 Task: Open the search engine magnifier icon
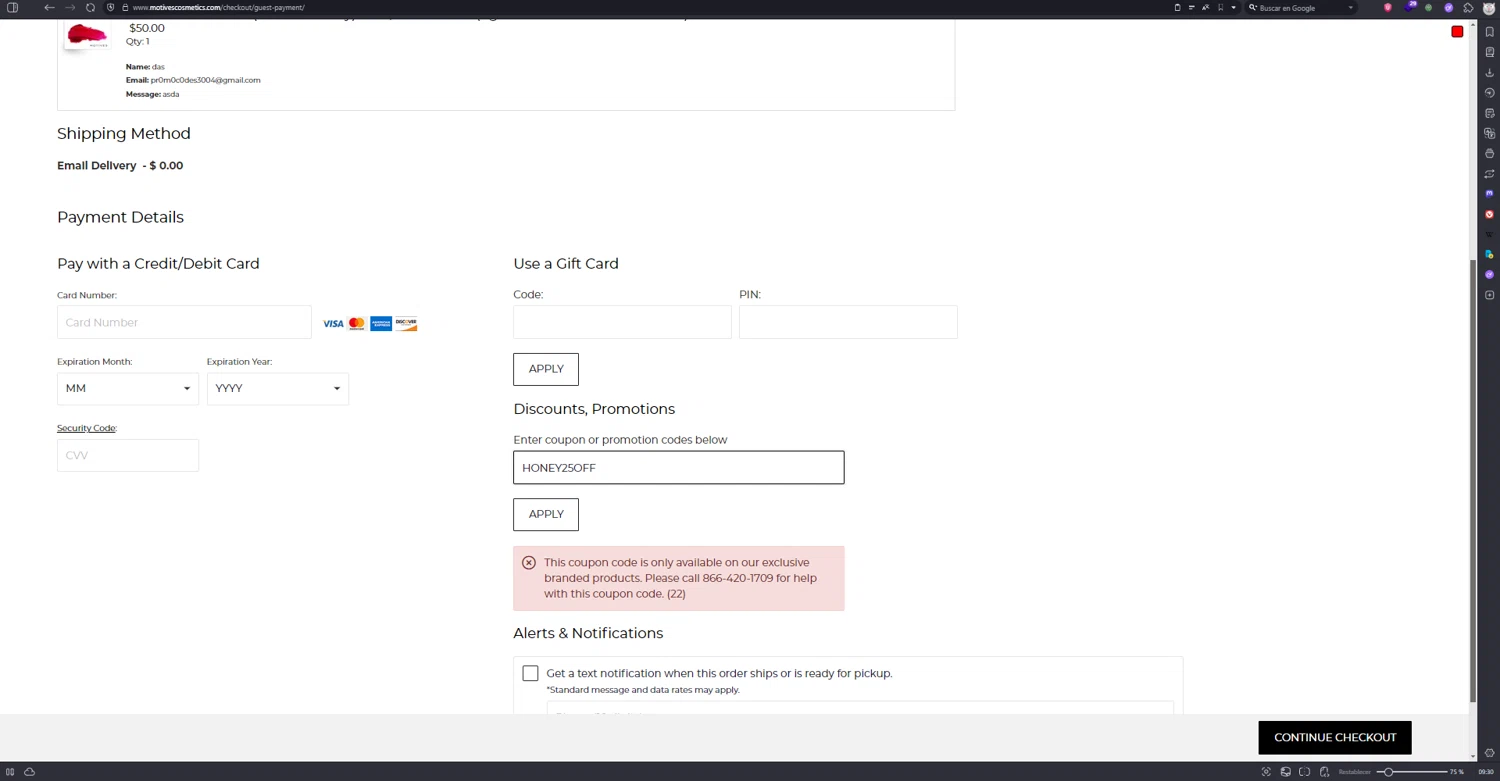coord(1252,7)
